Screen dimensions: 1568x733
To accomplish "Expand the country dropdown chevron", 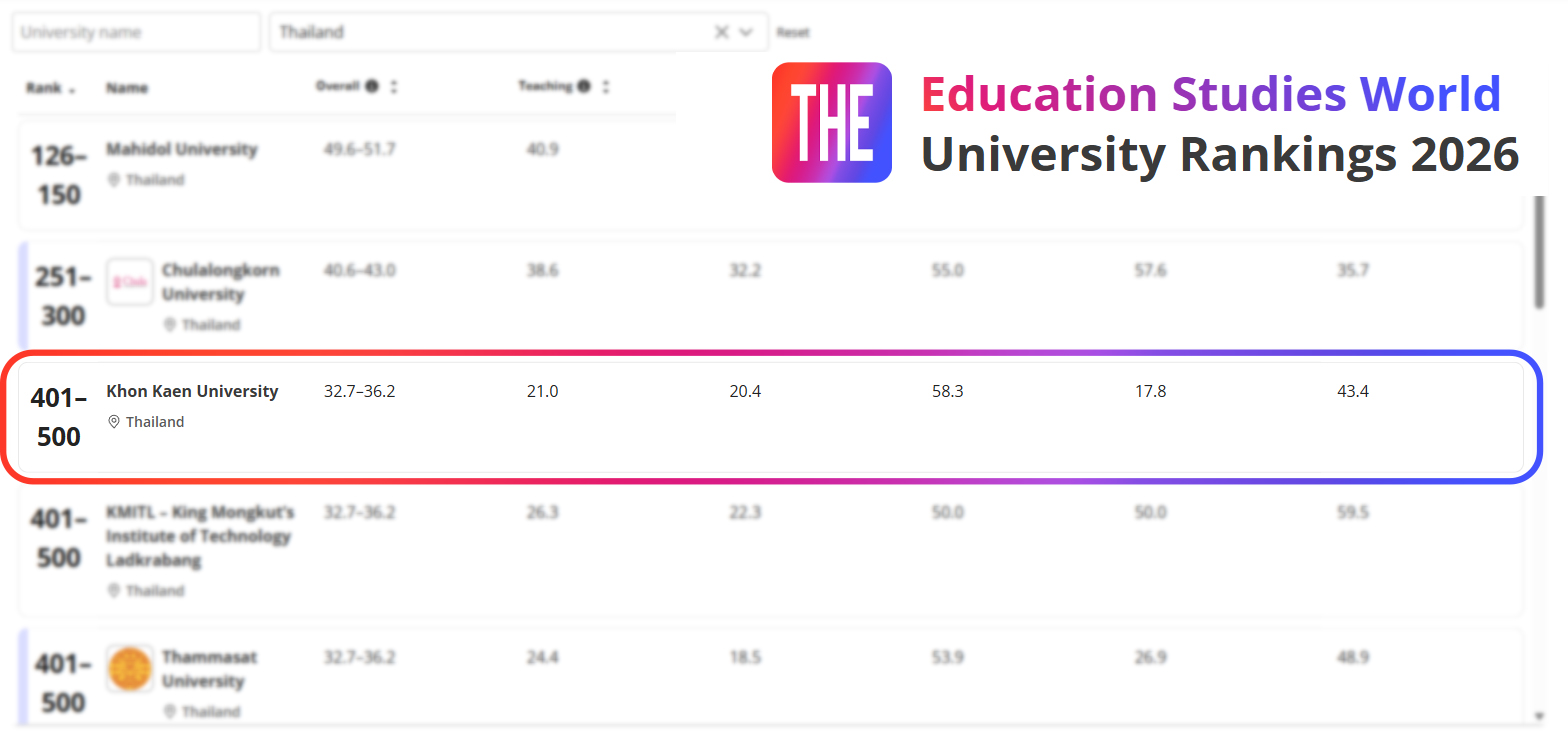I will click(746, 32).
